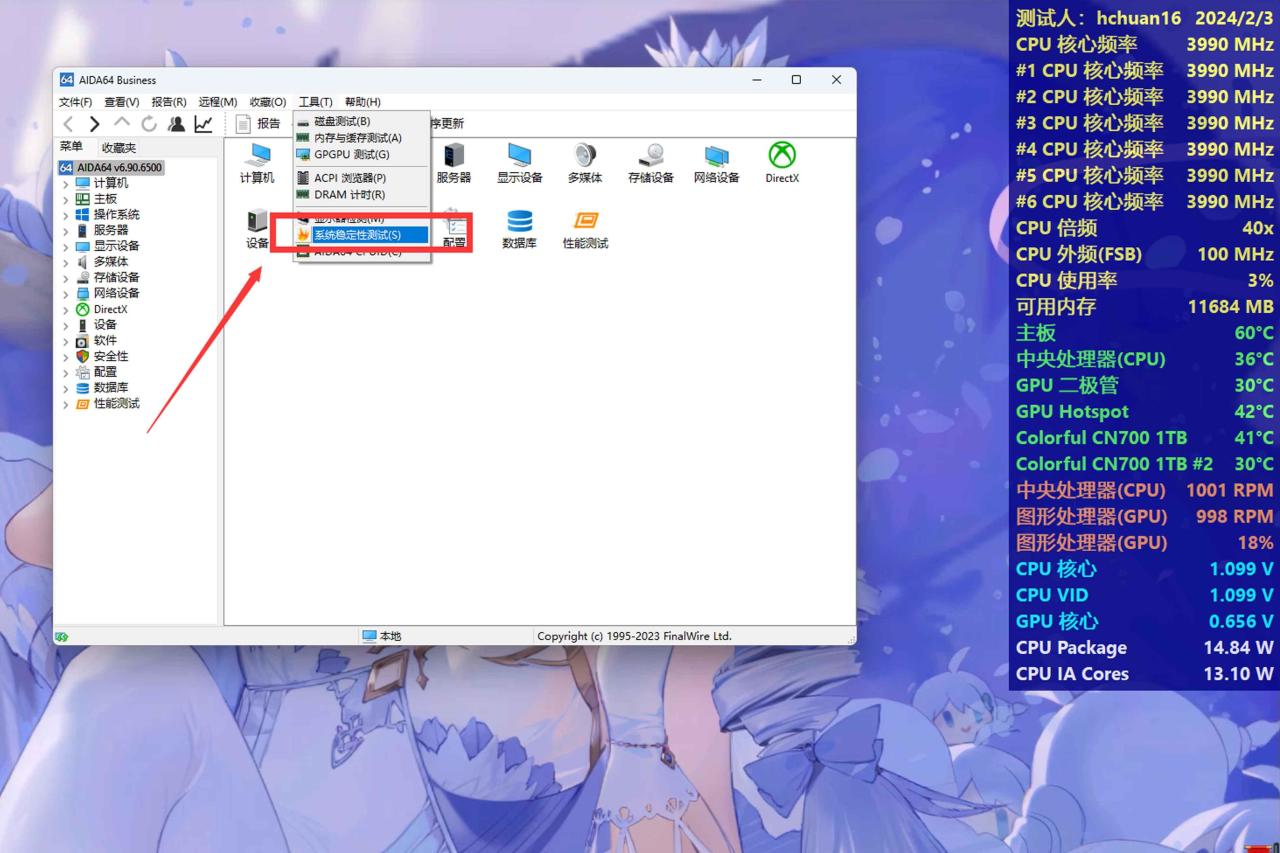The image size is (1280, 853).
Task: Go forward with the toolbar forward arrow
Action: [95, 124]
